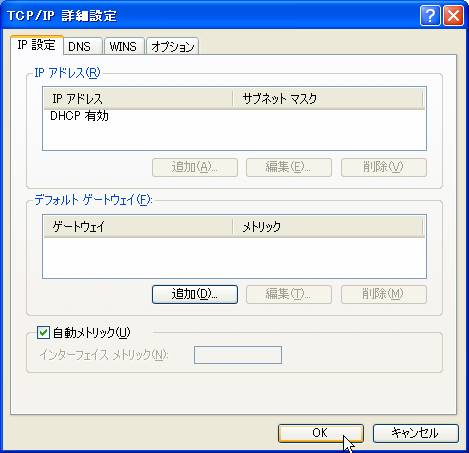Click the empty default gateway list area
469x453 pixels.
click(234, 257)
